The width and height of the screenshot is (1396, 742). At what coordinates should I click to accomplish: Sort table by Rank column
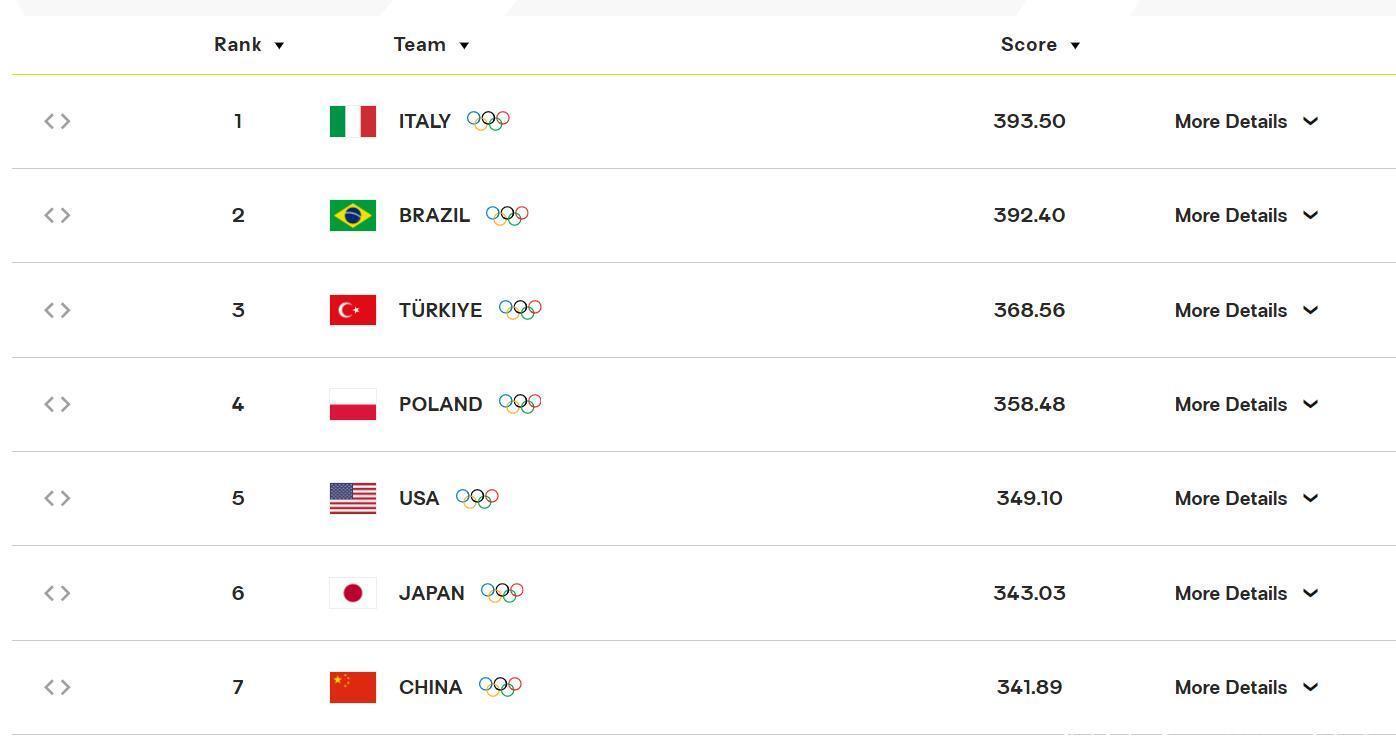click(249, 45)
